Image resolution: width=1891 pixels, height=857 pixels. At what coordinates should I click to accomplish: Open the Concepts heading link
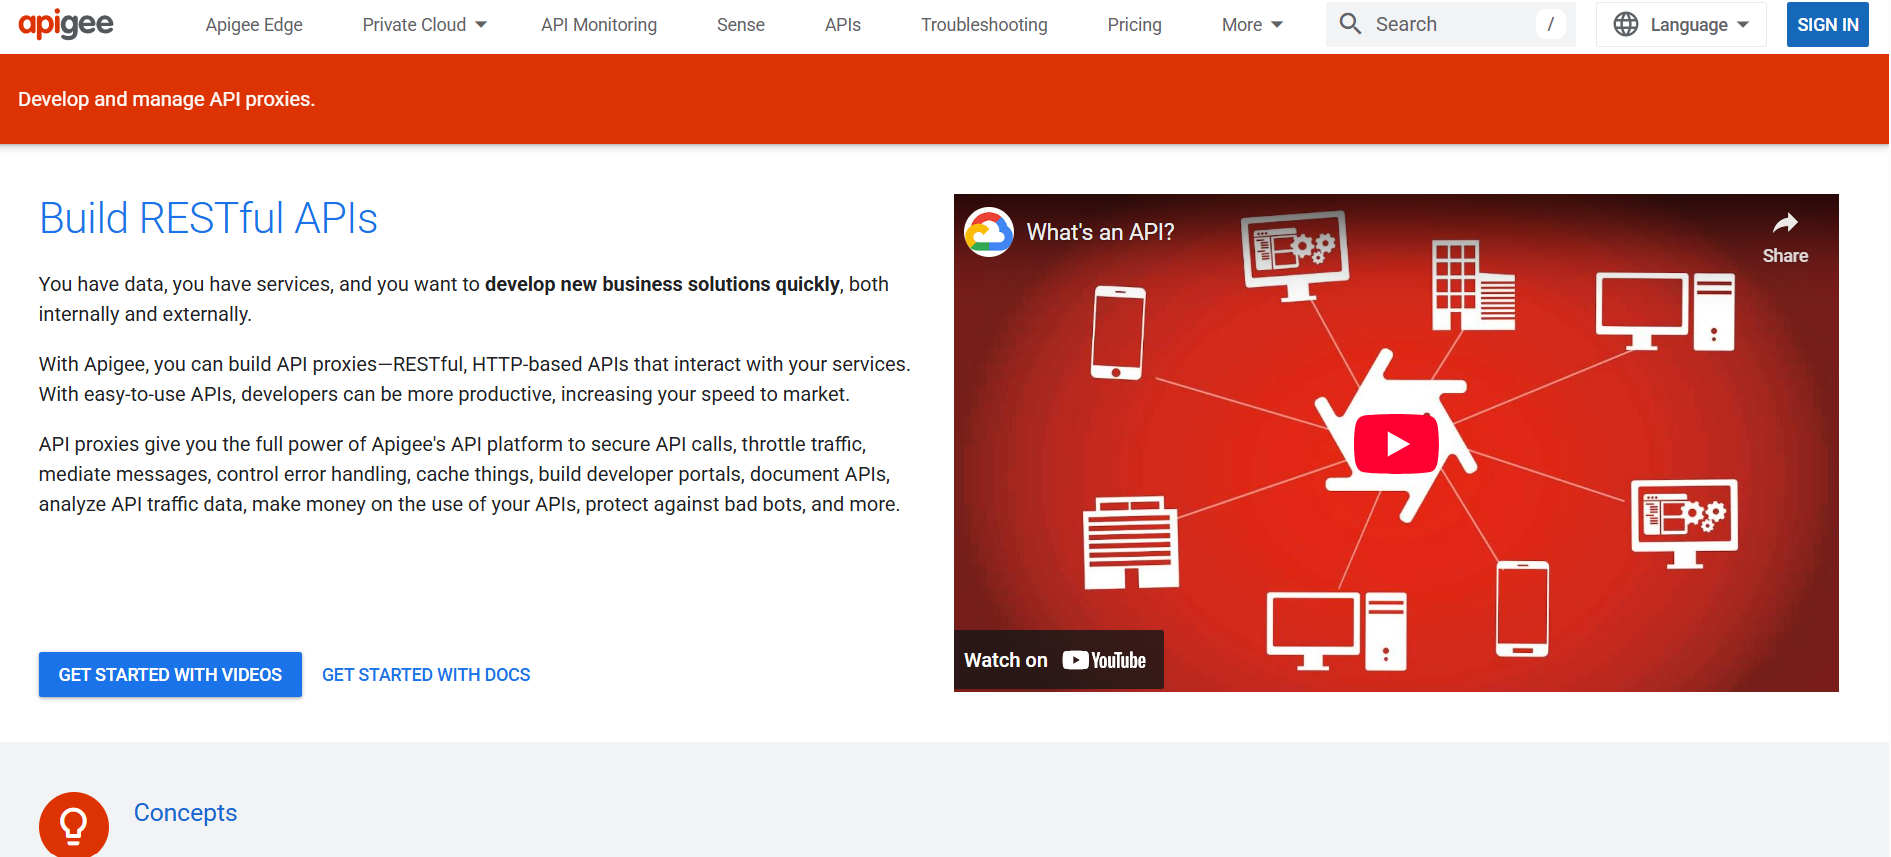coord(186,813)
